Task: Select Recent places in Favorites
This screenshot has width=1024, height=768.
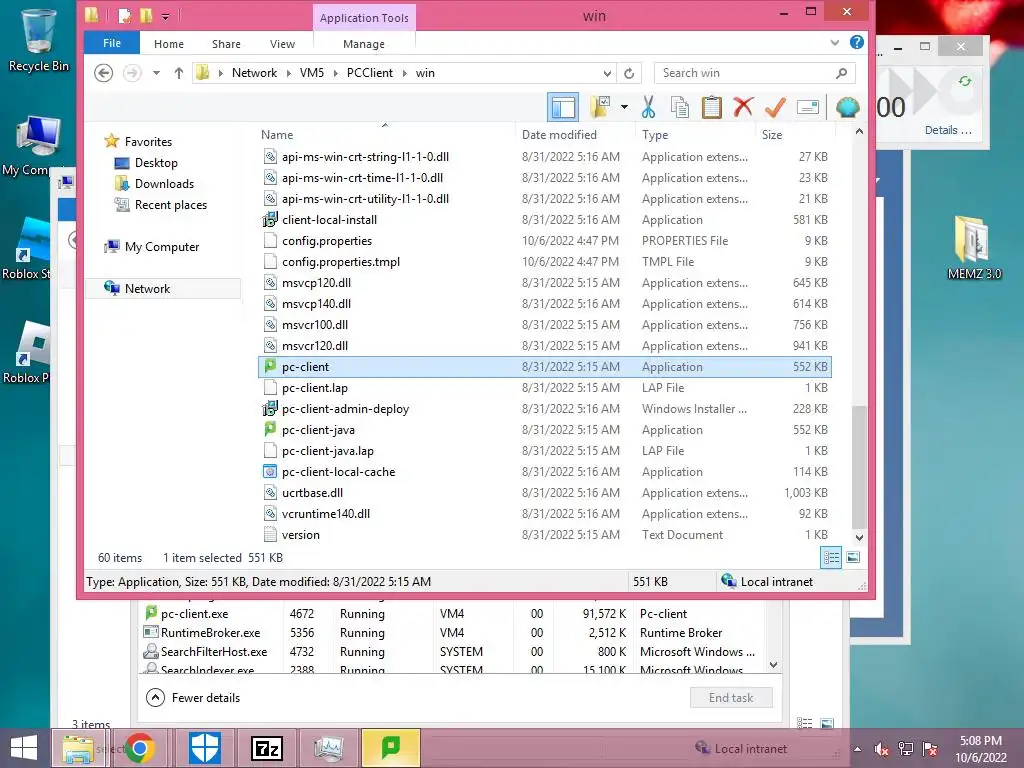Action: [x=170, y=204]
